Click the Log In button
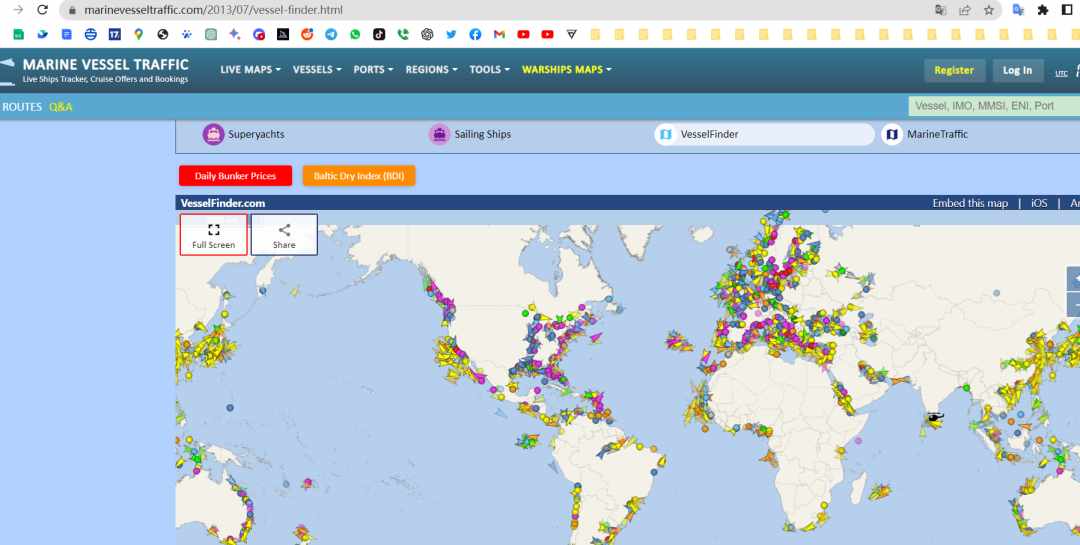The width and height of the screenshot is (1080, 545). tap(1017, 70)
